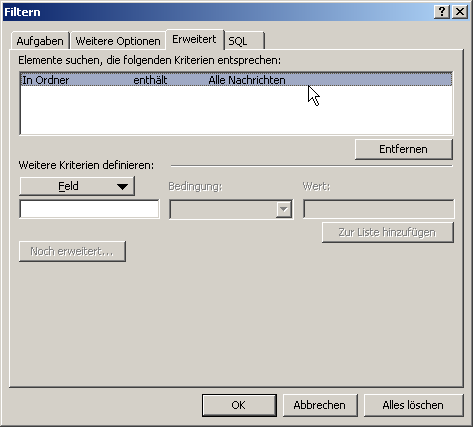Click into the Wert input field

pos(379,209)
